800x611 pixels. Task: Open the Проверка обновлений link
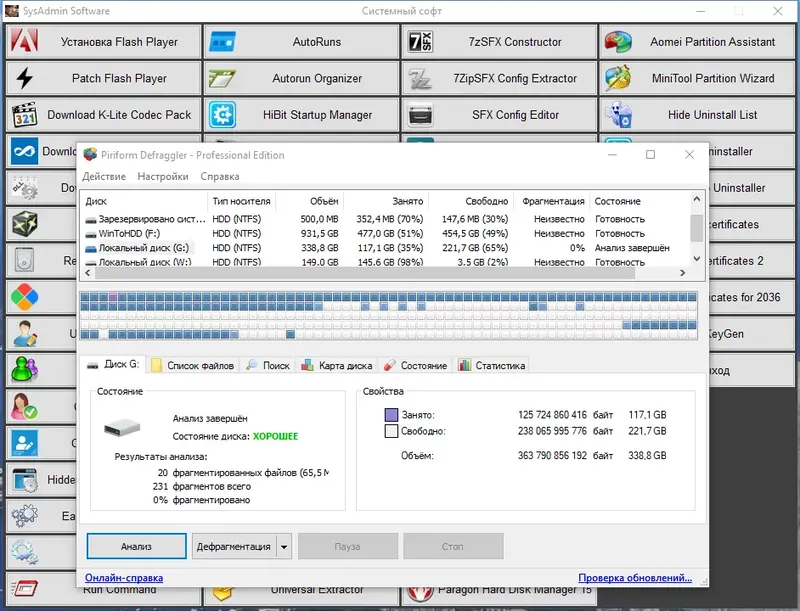point(635,578)
